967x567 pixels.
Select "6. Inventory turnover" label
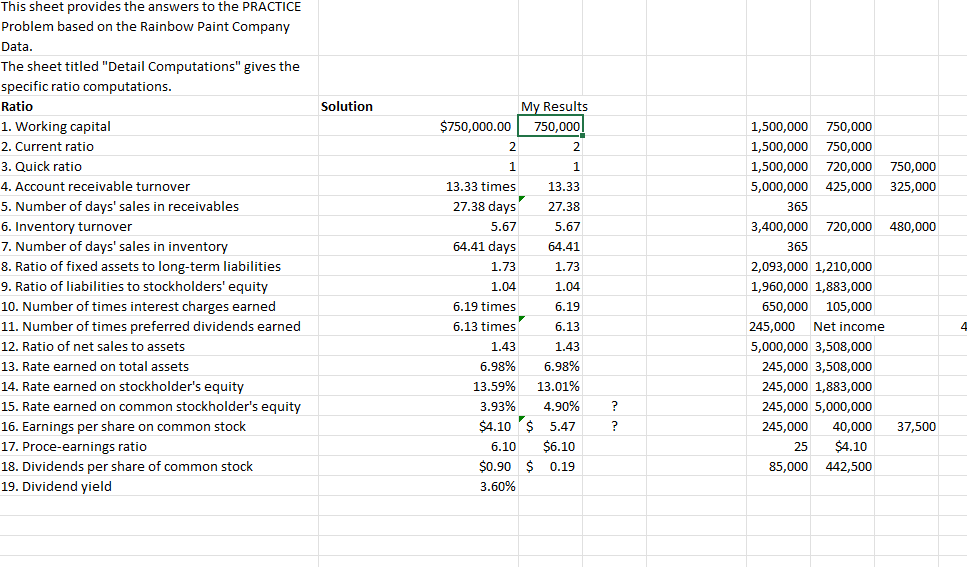point(159,226)
